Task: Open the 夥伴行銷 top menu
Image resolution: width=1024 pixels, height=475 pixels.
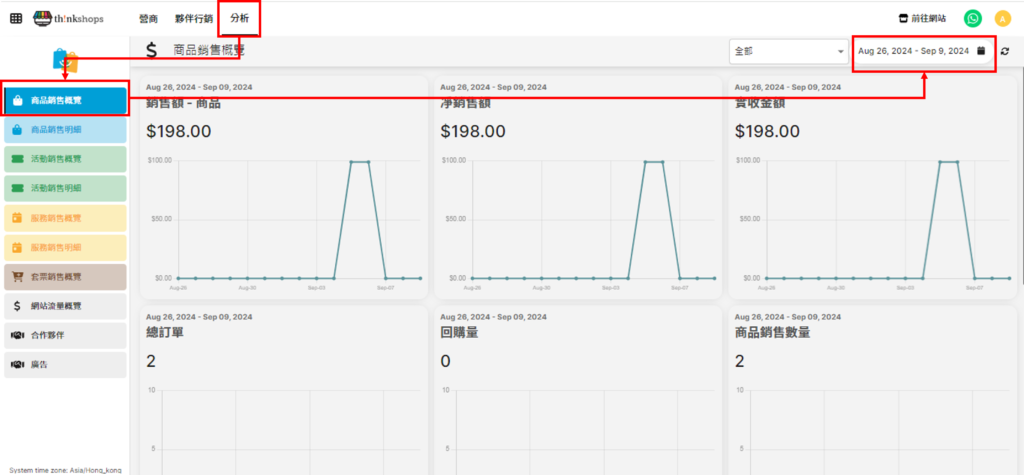Action: [x=193, y=18]
